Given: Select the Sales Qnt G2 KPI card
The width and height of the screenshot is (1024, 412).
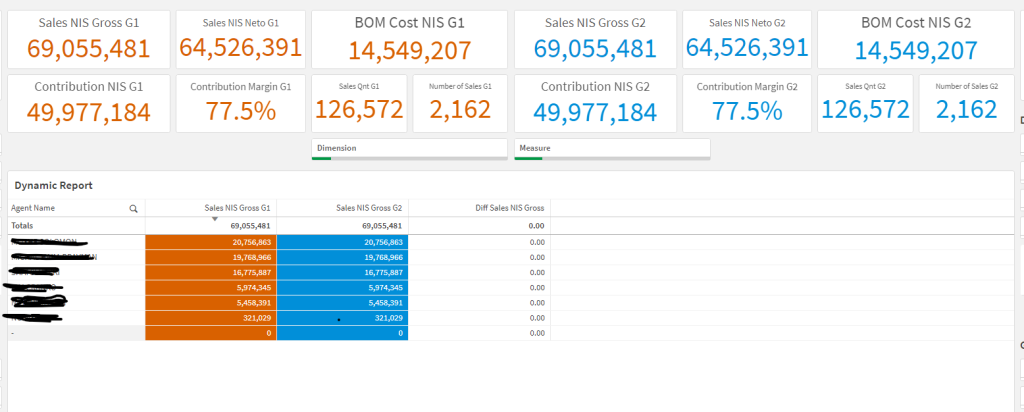Looking at the screenshot, I should tap(865, 103).
